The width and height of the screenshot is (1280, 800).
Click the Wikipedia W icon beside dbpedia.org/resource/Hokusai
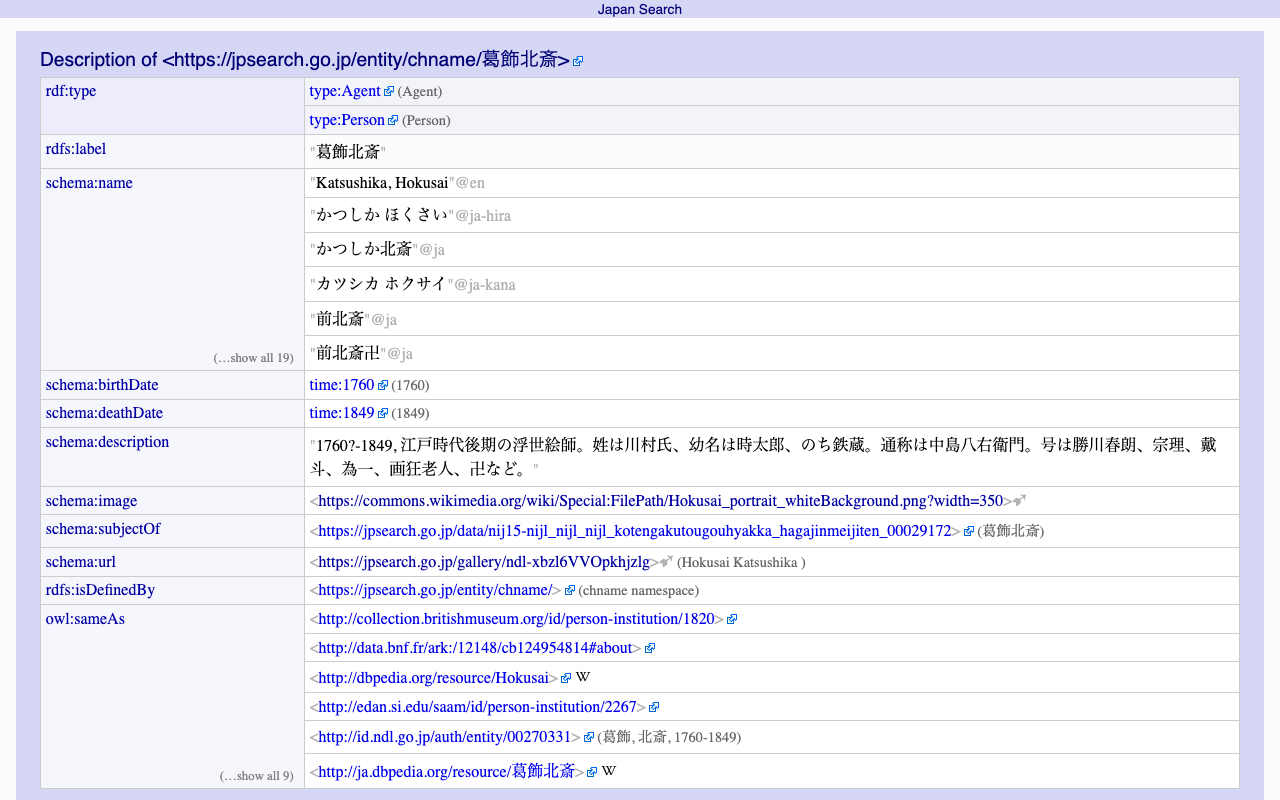[582, 676]
